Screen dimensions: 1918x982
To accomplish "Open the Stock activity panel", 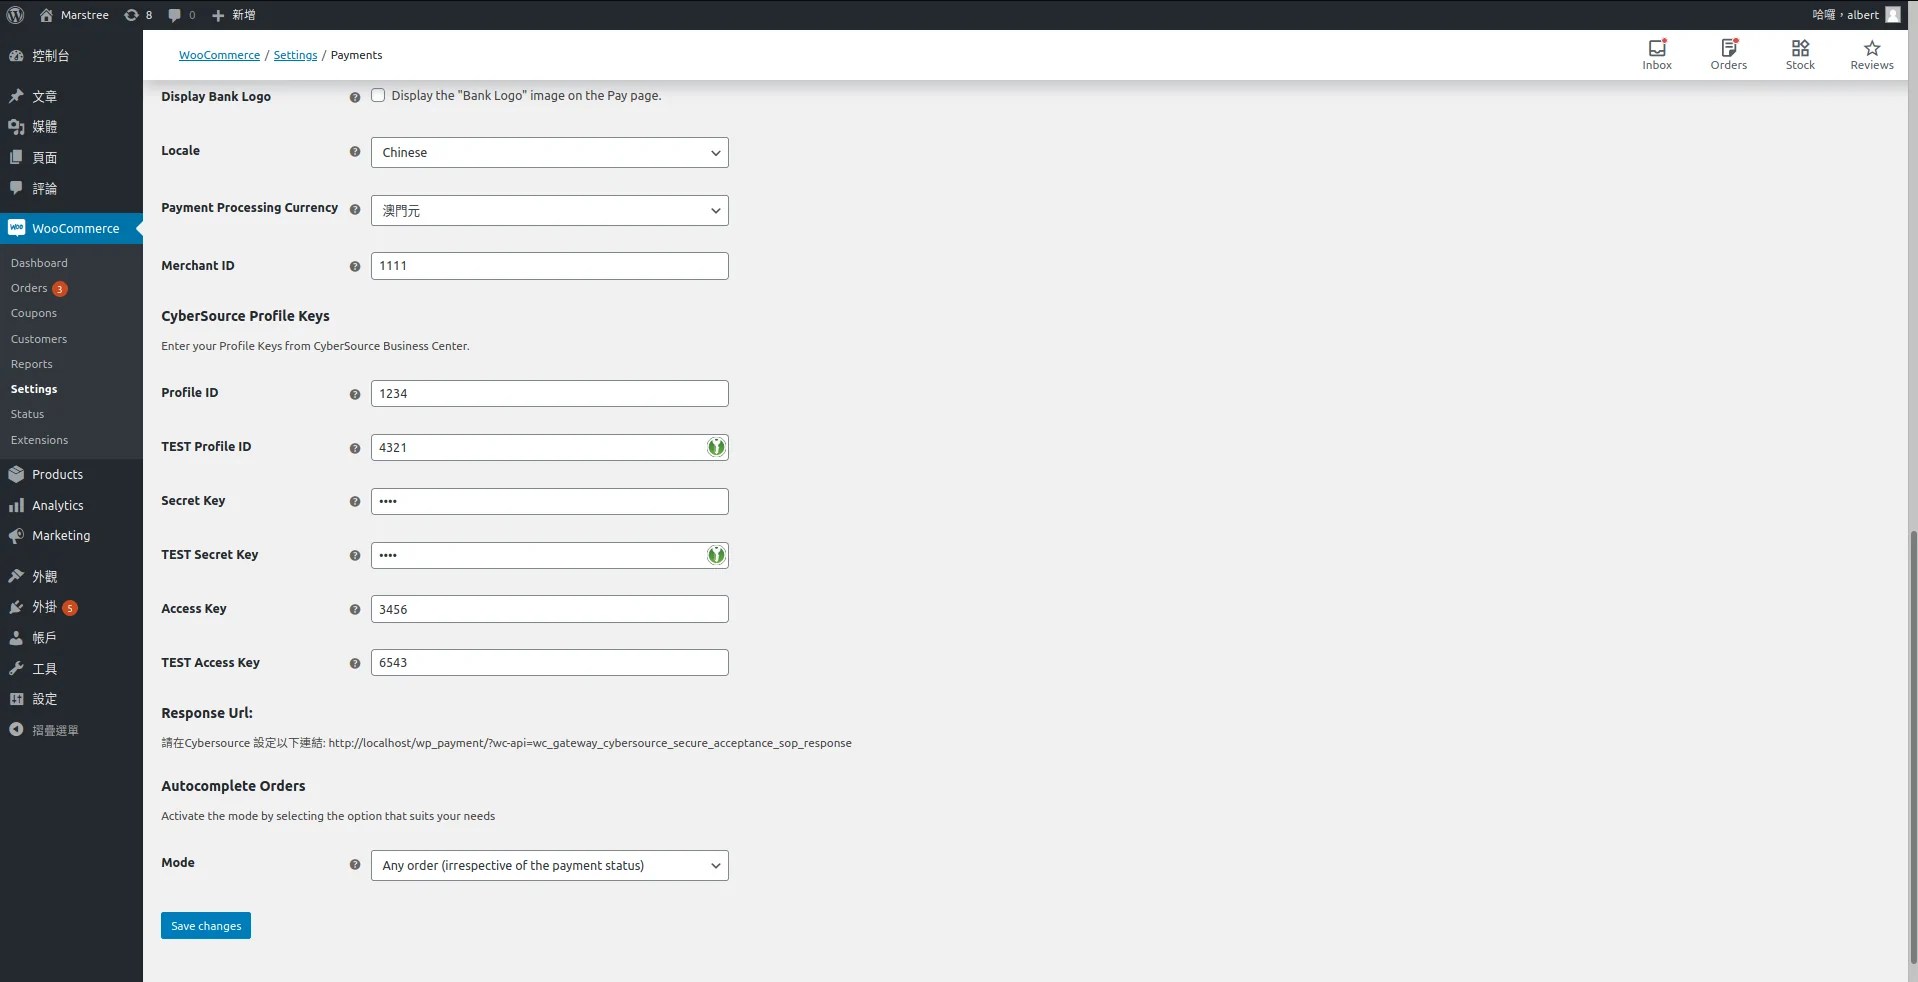I will click(1800, 55).
